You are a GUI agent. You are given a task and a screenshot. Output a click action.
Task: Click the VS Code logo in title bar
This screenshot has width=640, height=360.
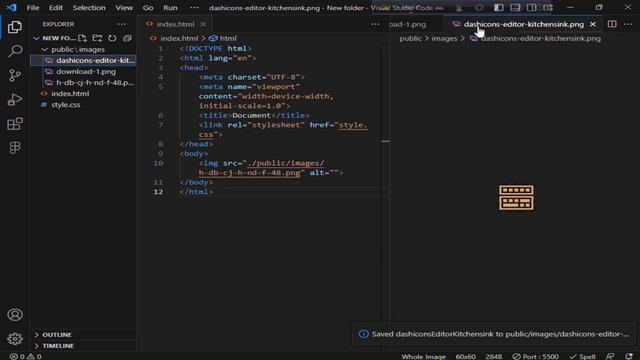click(x=11, y=7)
